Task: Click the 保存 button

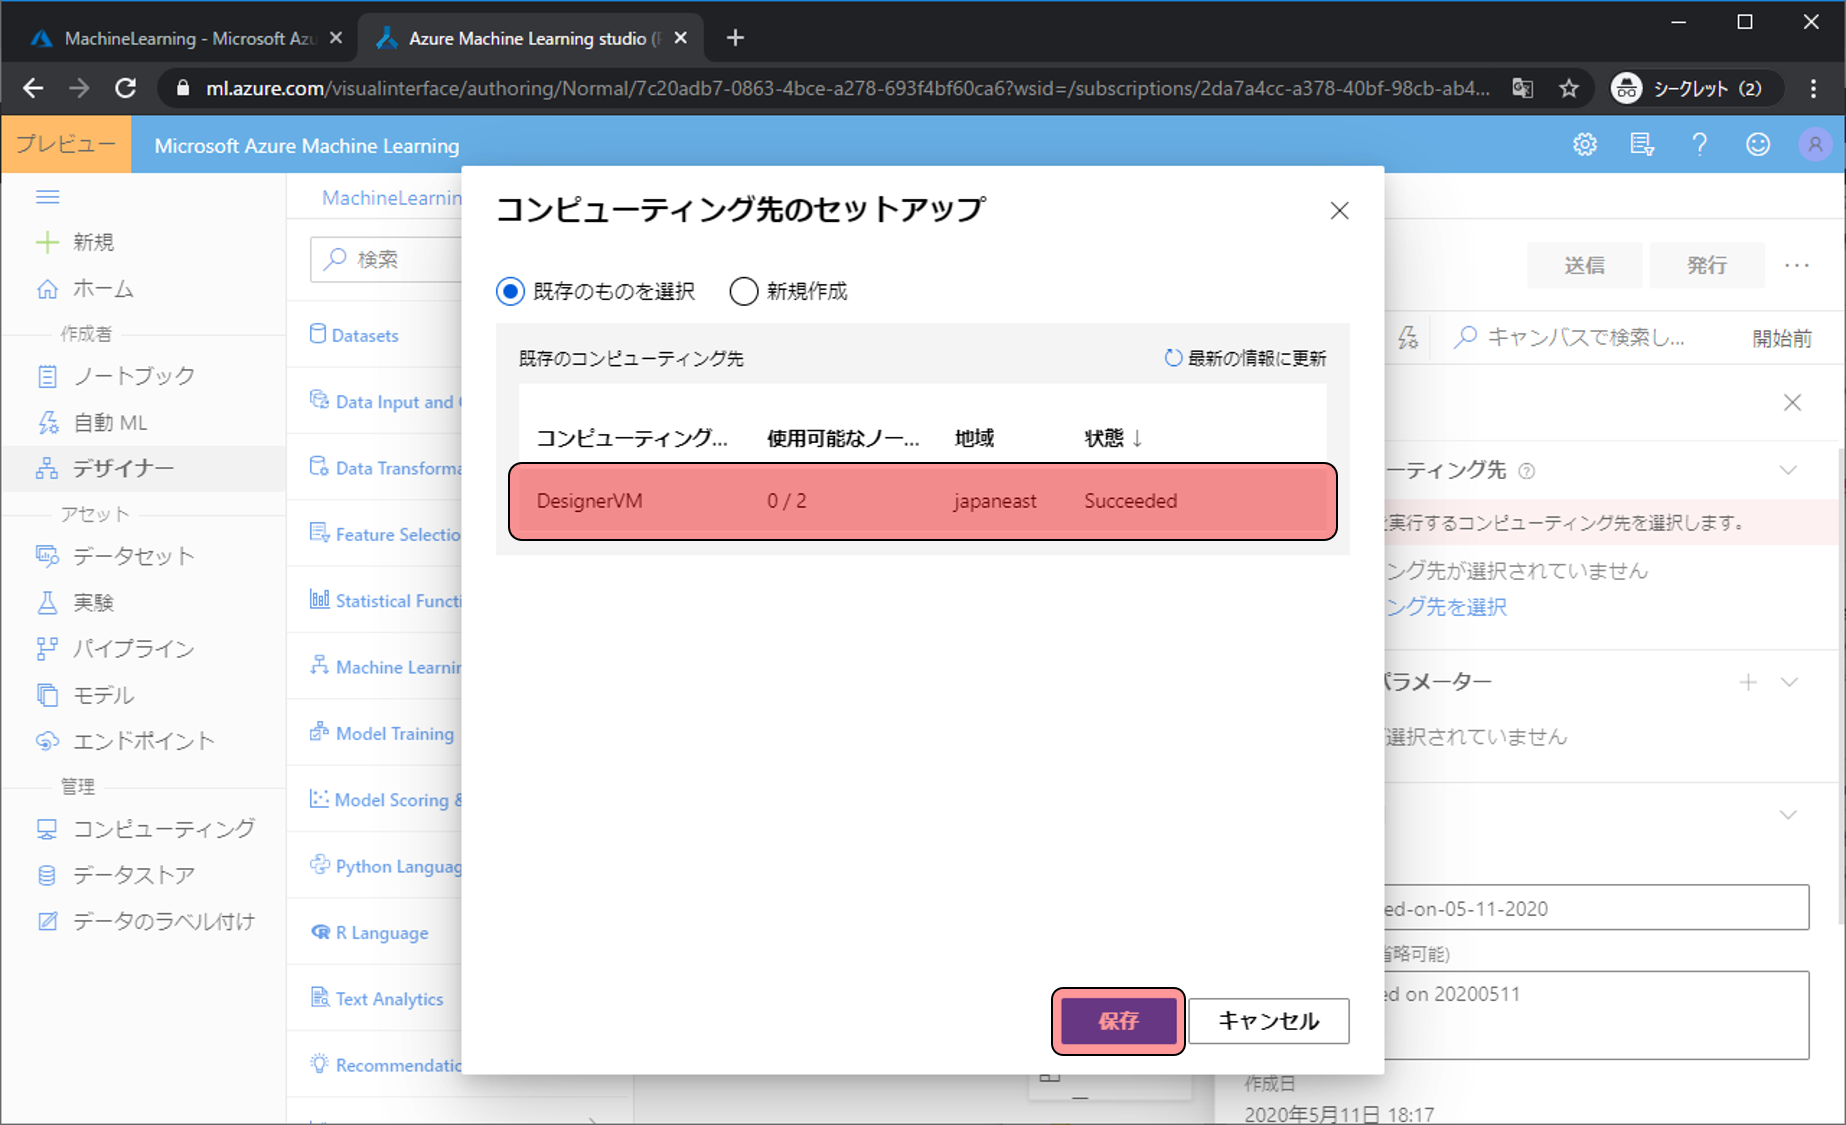Action: (x=1118, y=1021)
